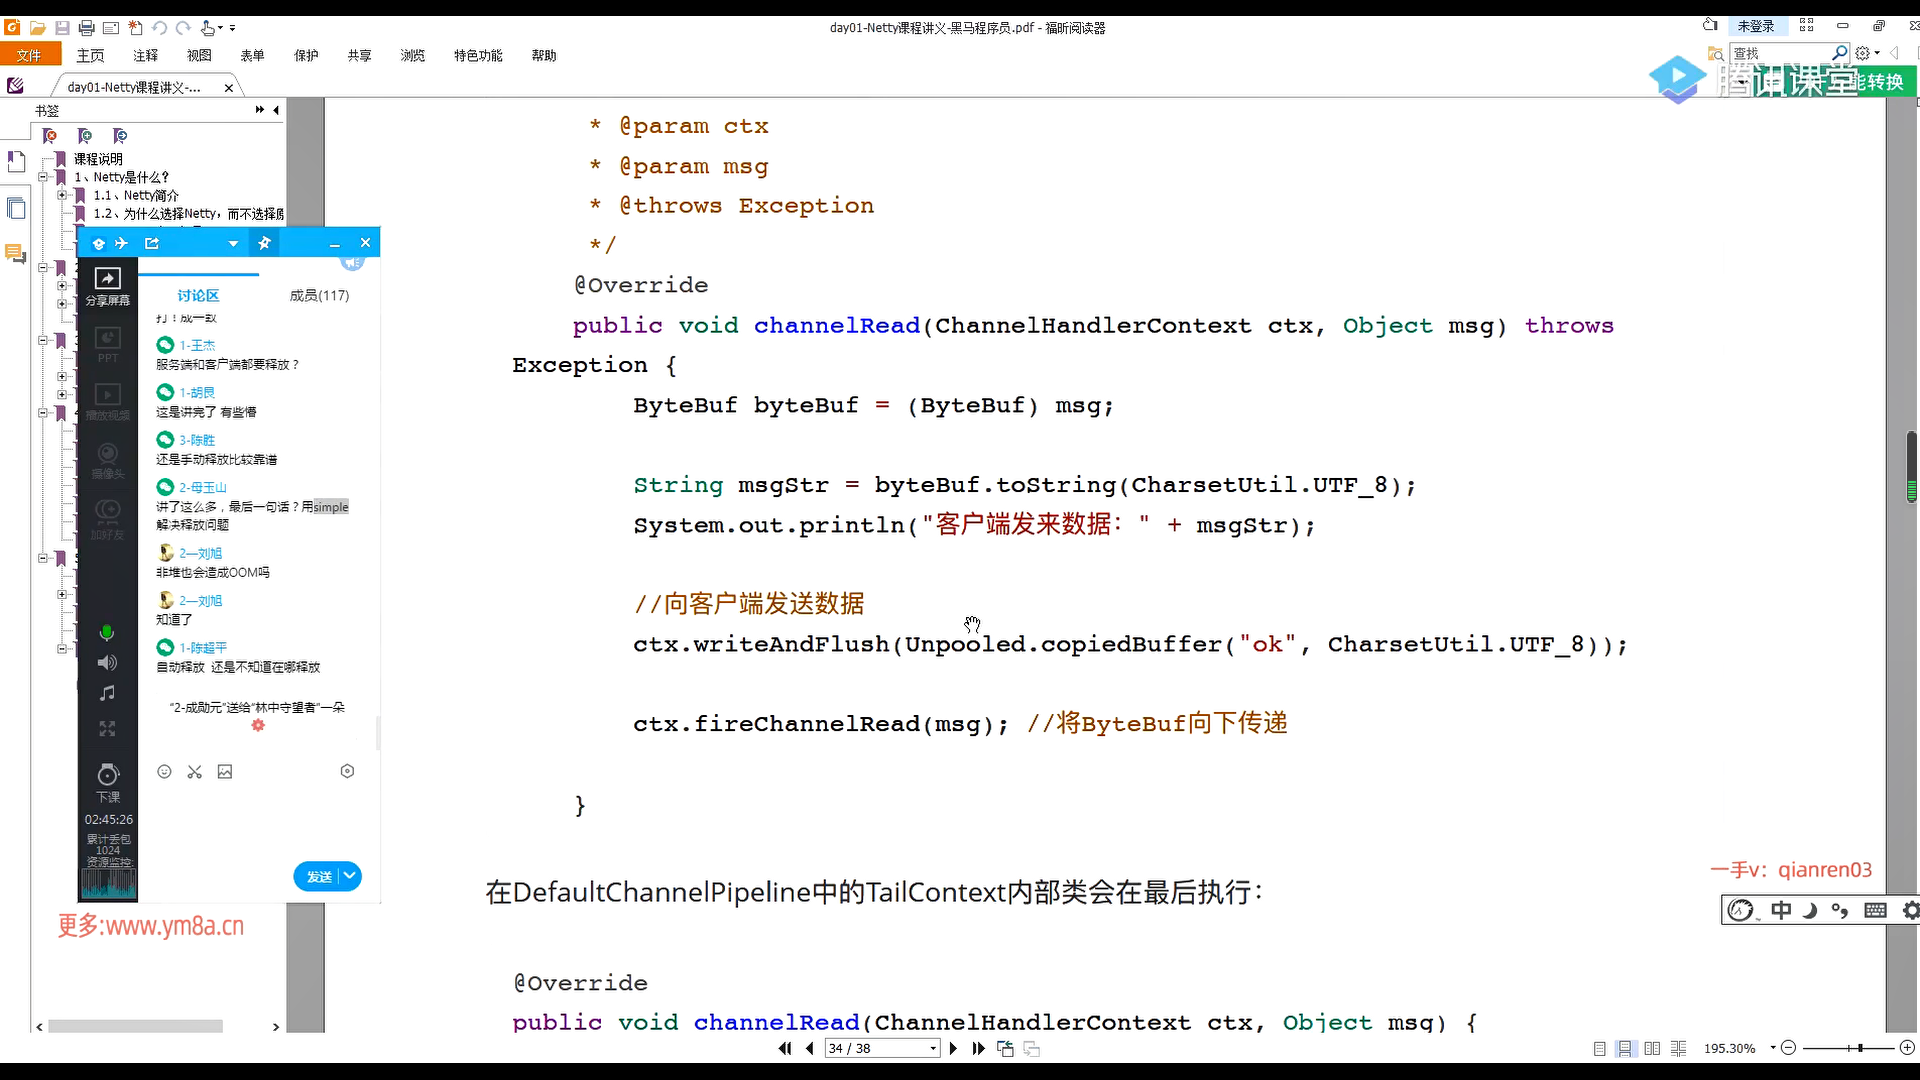Open the page number dropdown

coord(933,1048)
